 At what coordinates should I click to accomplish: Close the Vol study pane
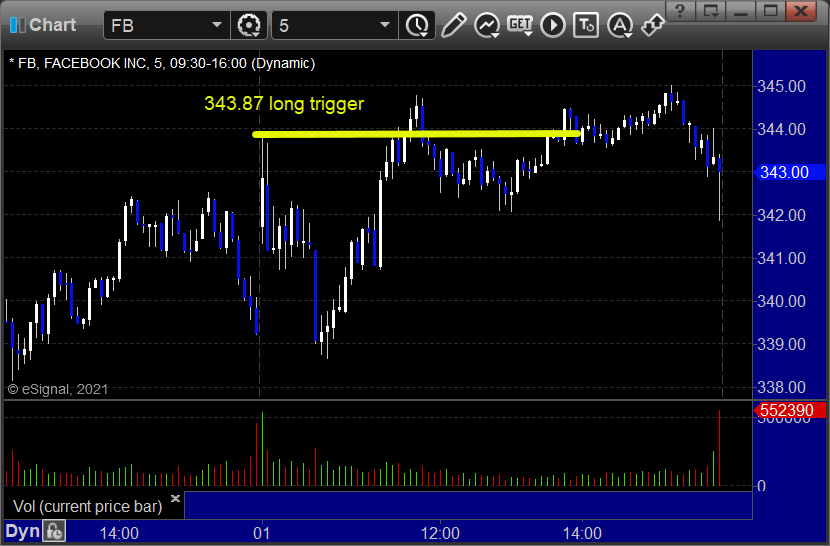pos(176,498)
